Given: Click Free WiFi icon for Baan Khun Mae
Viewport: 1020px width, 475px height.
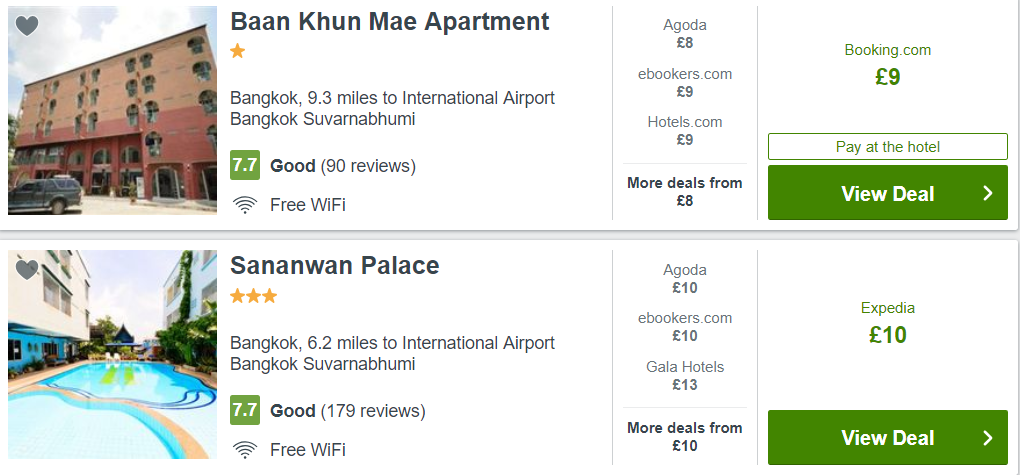Looking at the screenshot, I should tap(244, 205).
